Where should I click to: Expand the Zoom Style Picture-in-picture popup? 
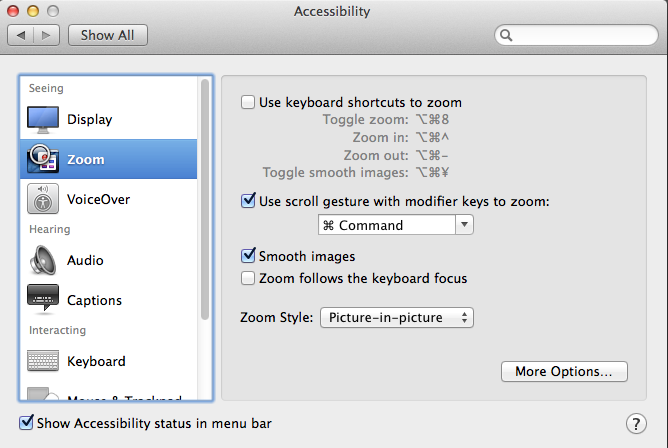pyautogui.click(x=395, y=318)
